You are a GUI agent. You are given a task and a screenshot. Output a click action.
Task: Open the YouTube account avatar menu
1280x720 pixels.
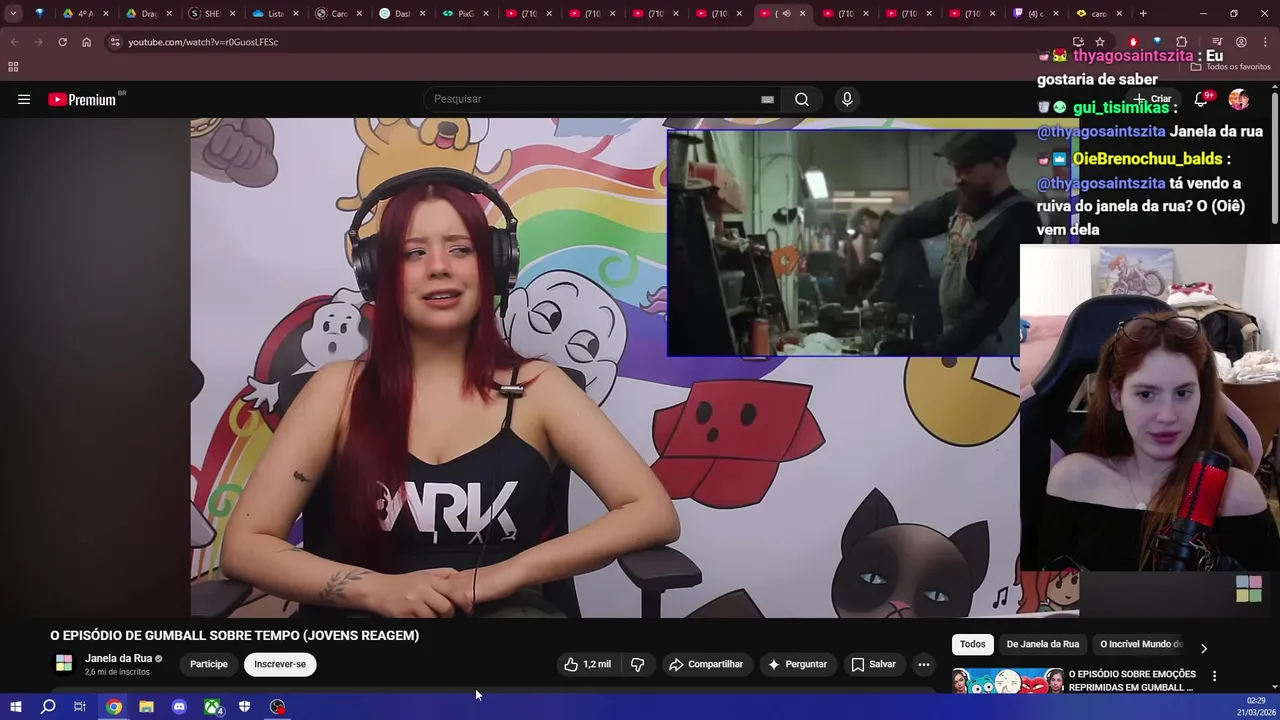click(1239, 99)
